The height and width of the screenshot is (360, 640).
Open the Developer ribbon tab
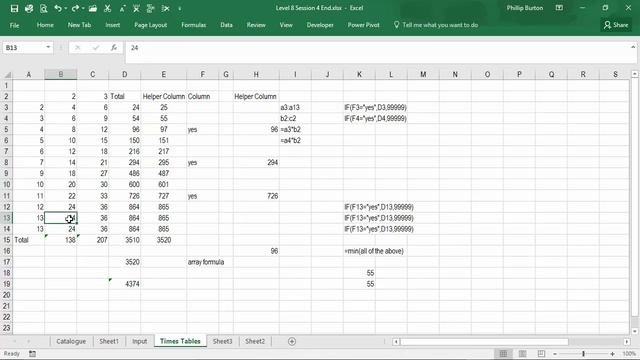coord(320,25)
